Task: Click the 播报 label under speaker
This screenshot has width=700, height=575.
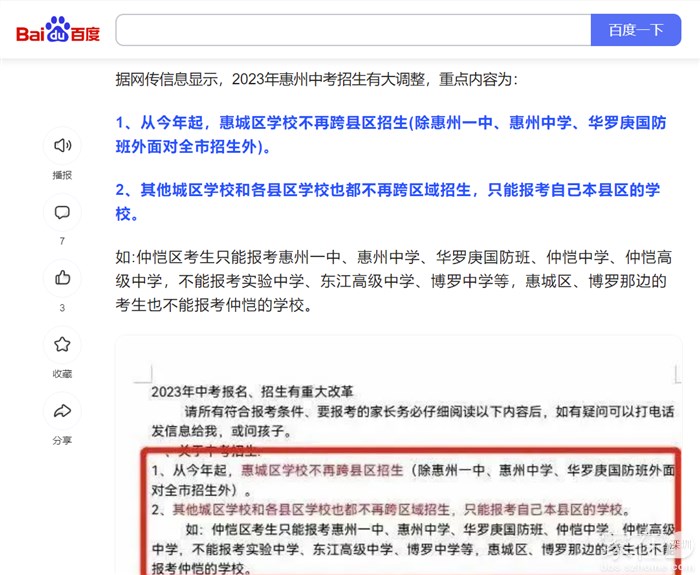Action: point(62,175)
